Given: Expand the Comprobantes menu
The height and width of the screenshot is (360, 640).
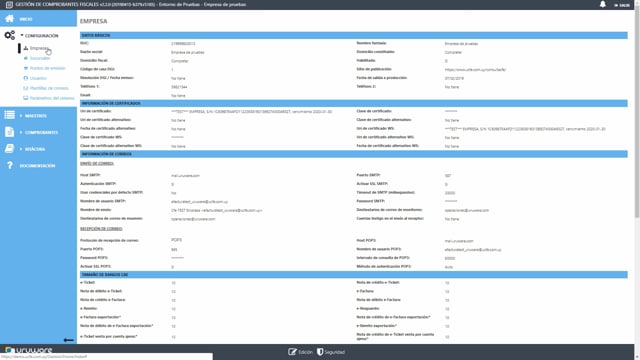Looking at the screenshot, I should [41, 133].
